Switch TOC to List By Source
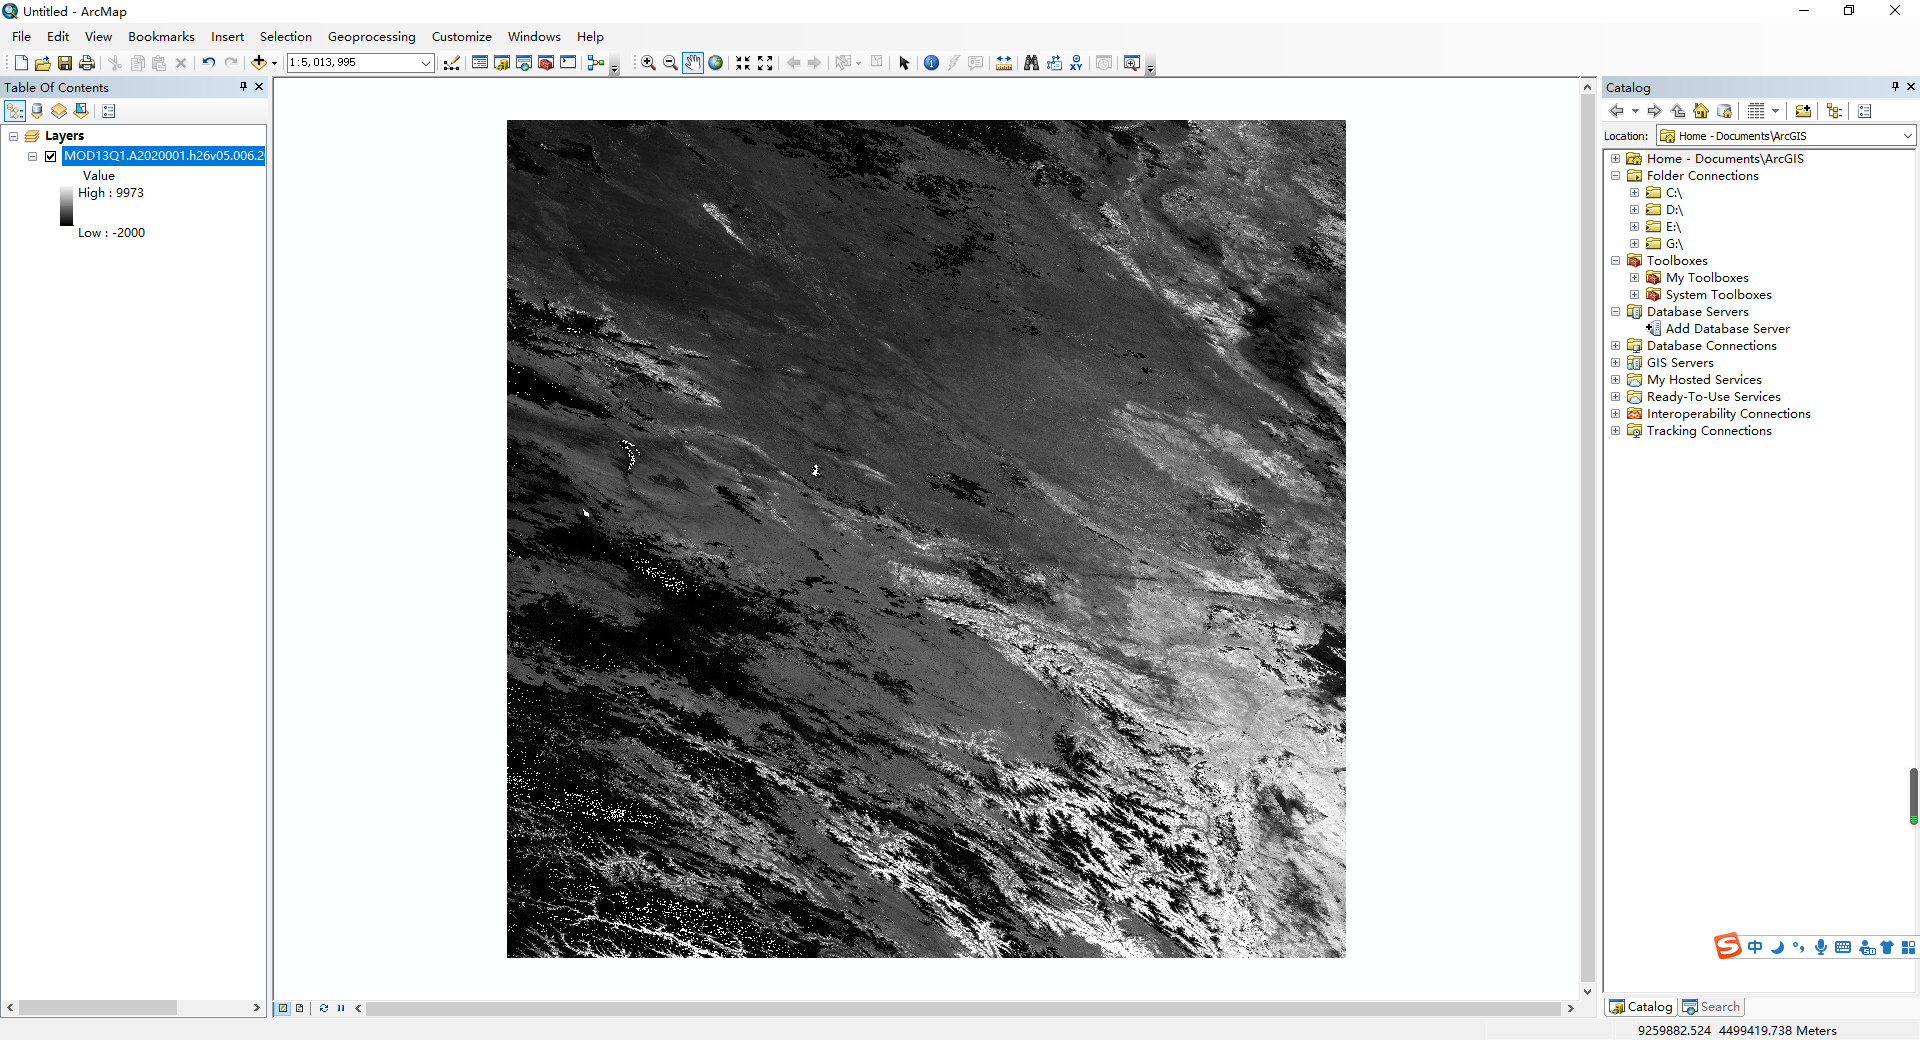 tap(37, 111)
